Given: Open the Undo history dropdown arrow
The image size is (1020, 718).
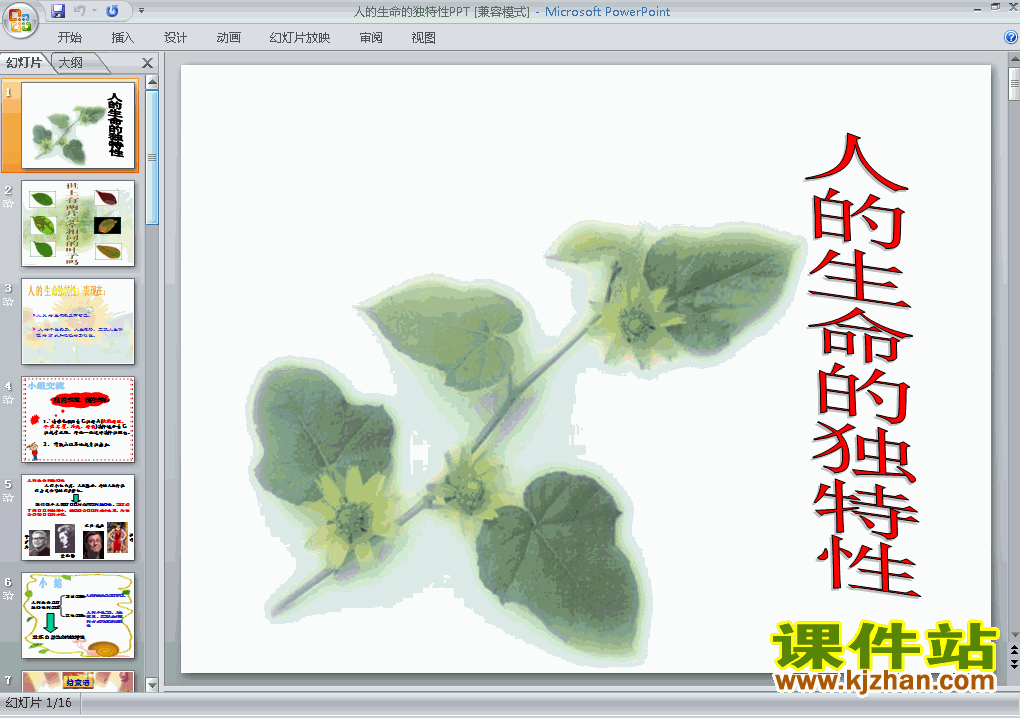Looking at the screenshot, I should point(94,10).
